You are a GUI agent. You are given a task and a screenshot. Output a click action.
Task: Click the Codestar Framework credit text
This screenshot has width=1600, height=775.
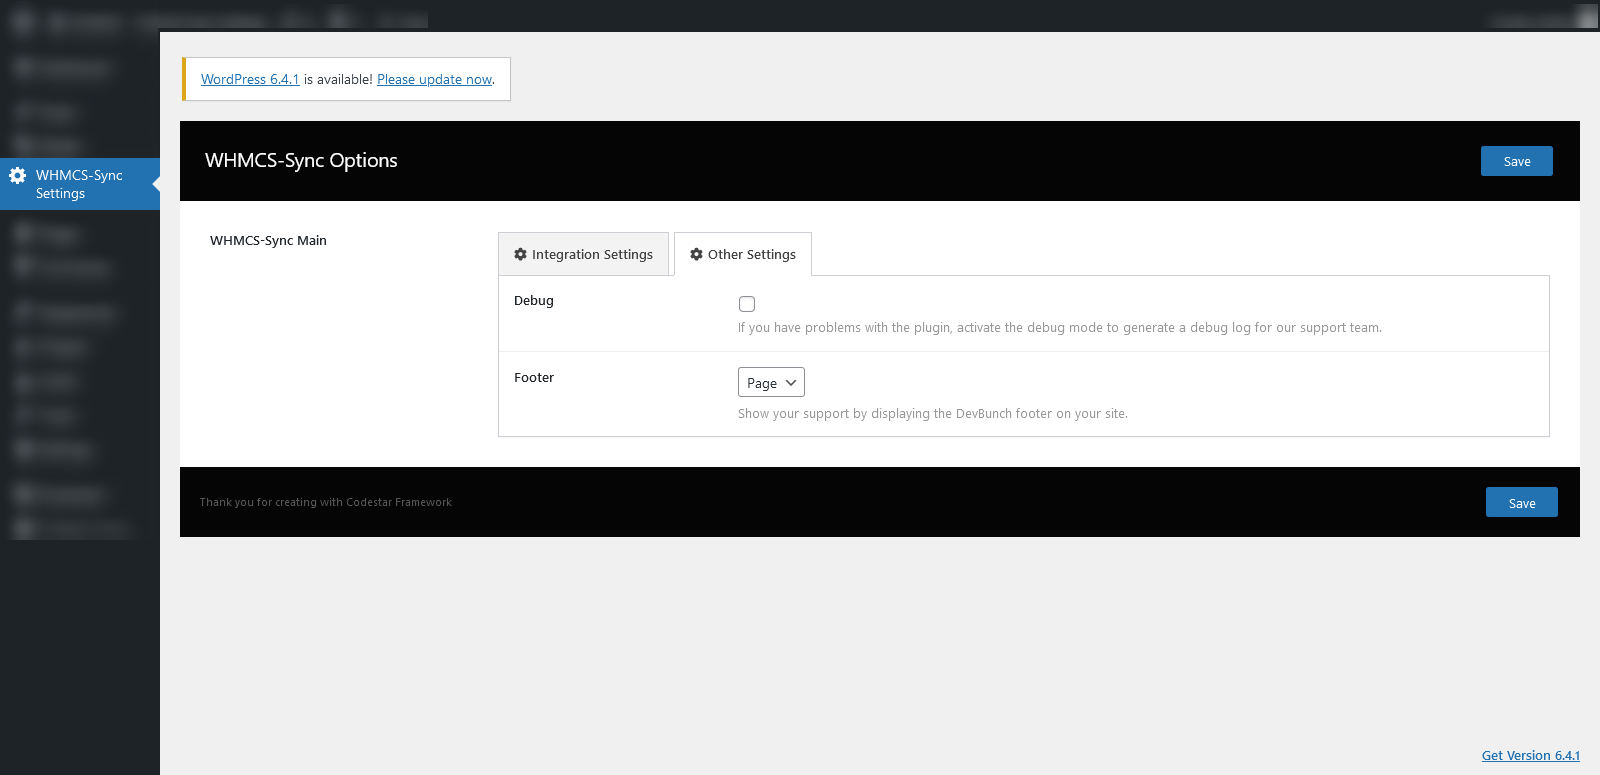325,503
